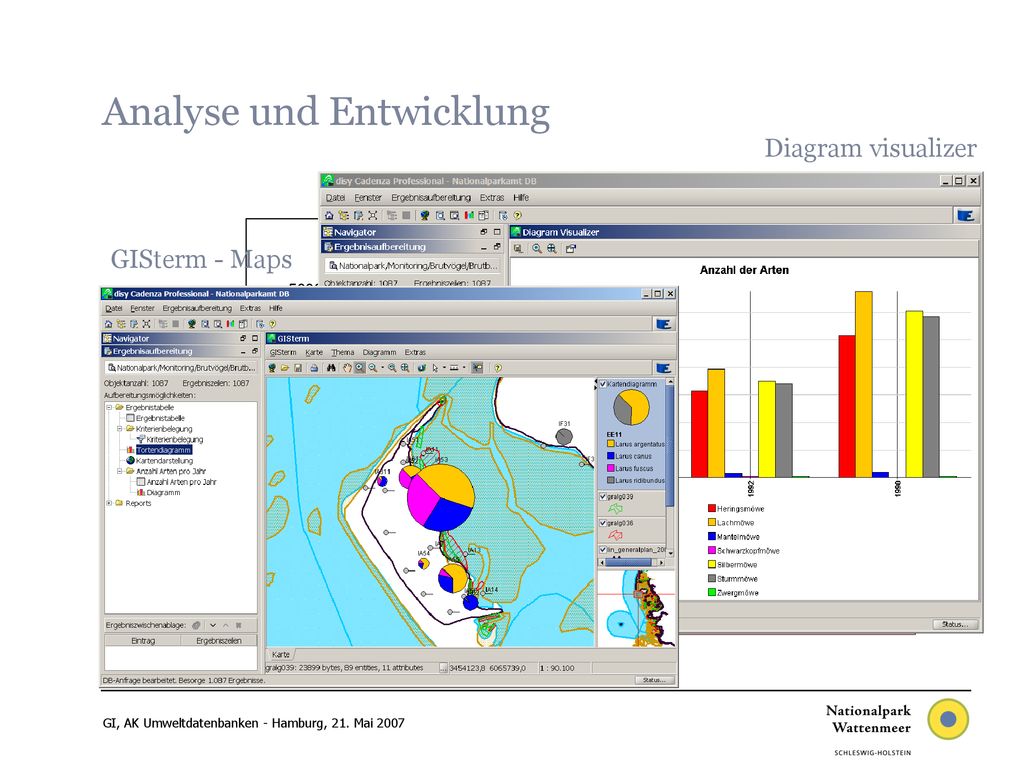Image resolution: width=1024 pixels, height=768 pixels.
Task: Open the pointer tool dropdown arrow in GISterm
Action: tap(444, 368)
